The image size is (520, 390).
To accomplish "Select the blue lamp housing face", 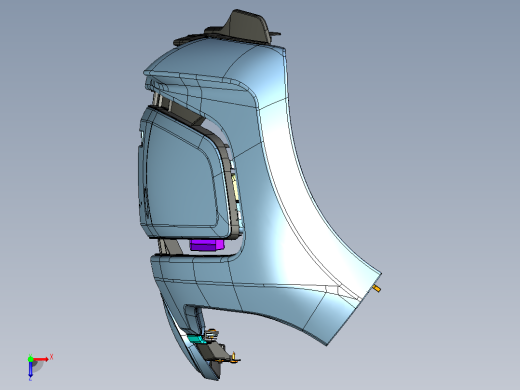I will point(182,177).
